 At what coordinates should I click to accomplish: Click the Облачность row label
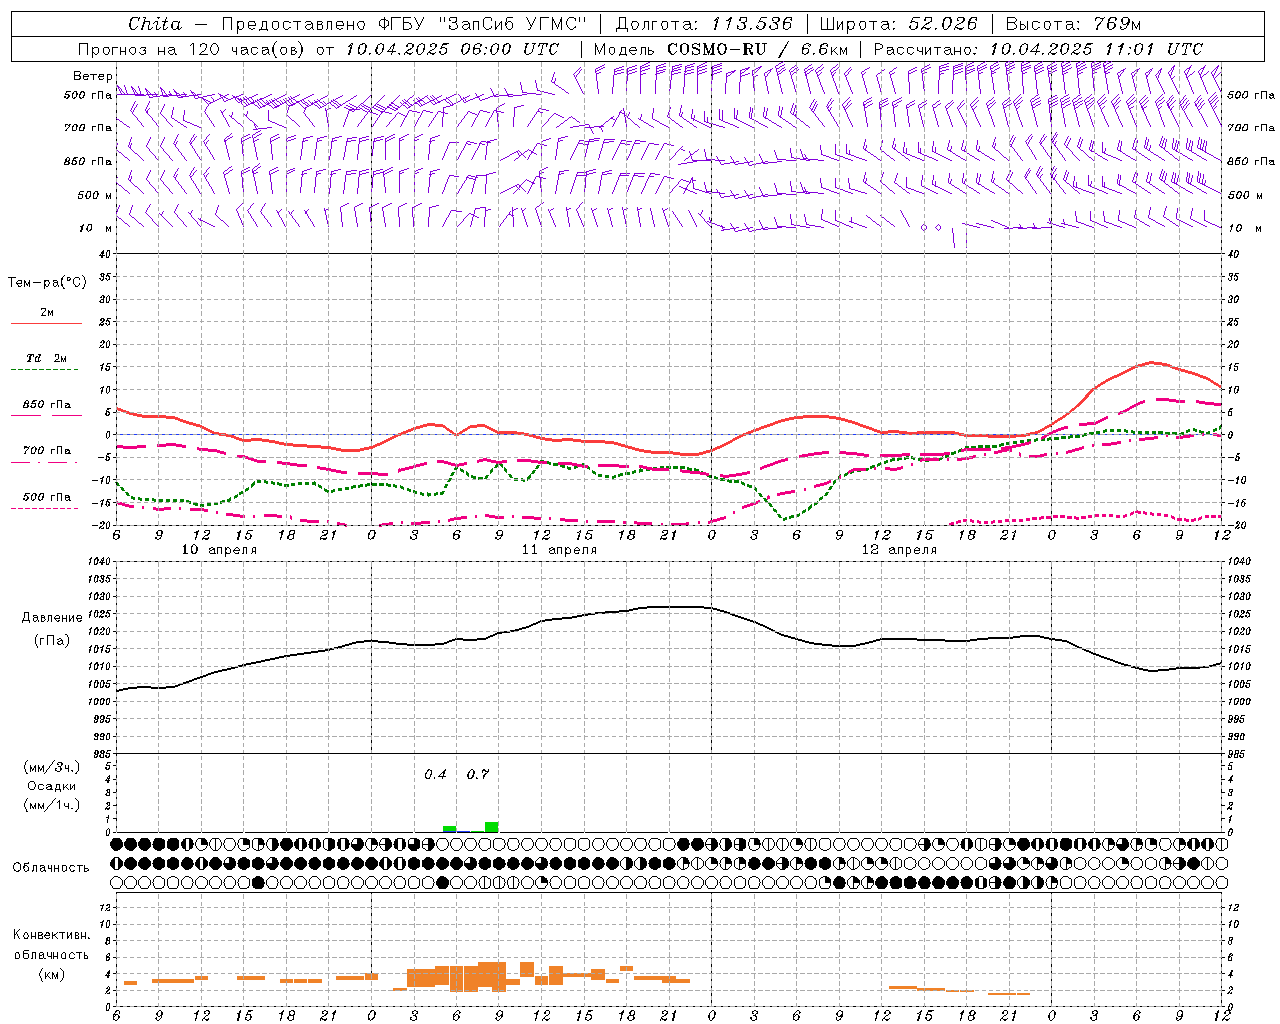[51, 868]
